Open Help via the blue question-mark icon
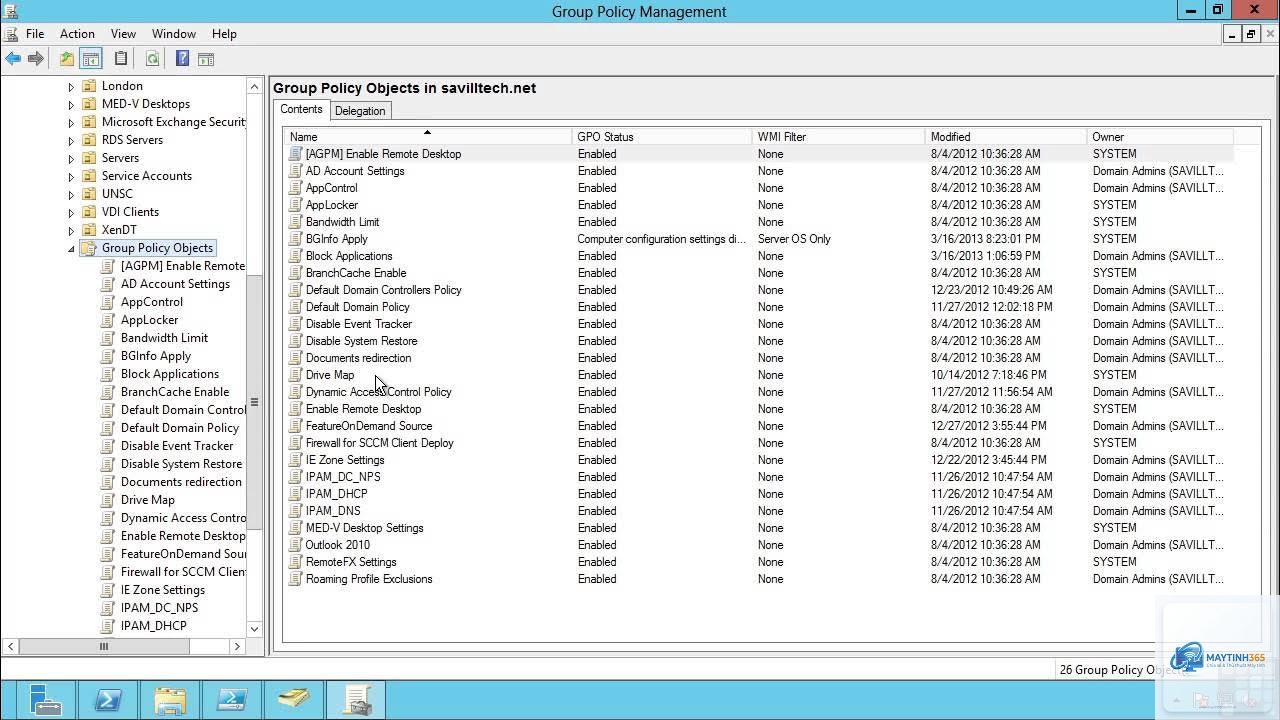 182,59
